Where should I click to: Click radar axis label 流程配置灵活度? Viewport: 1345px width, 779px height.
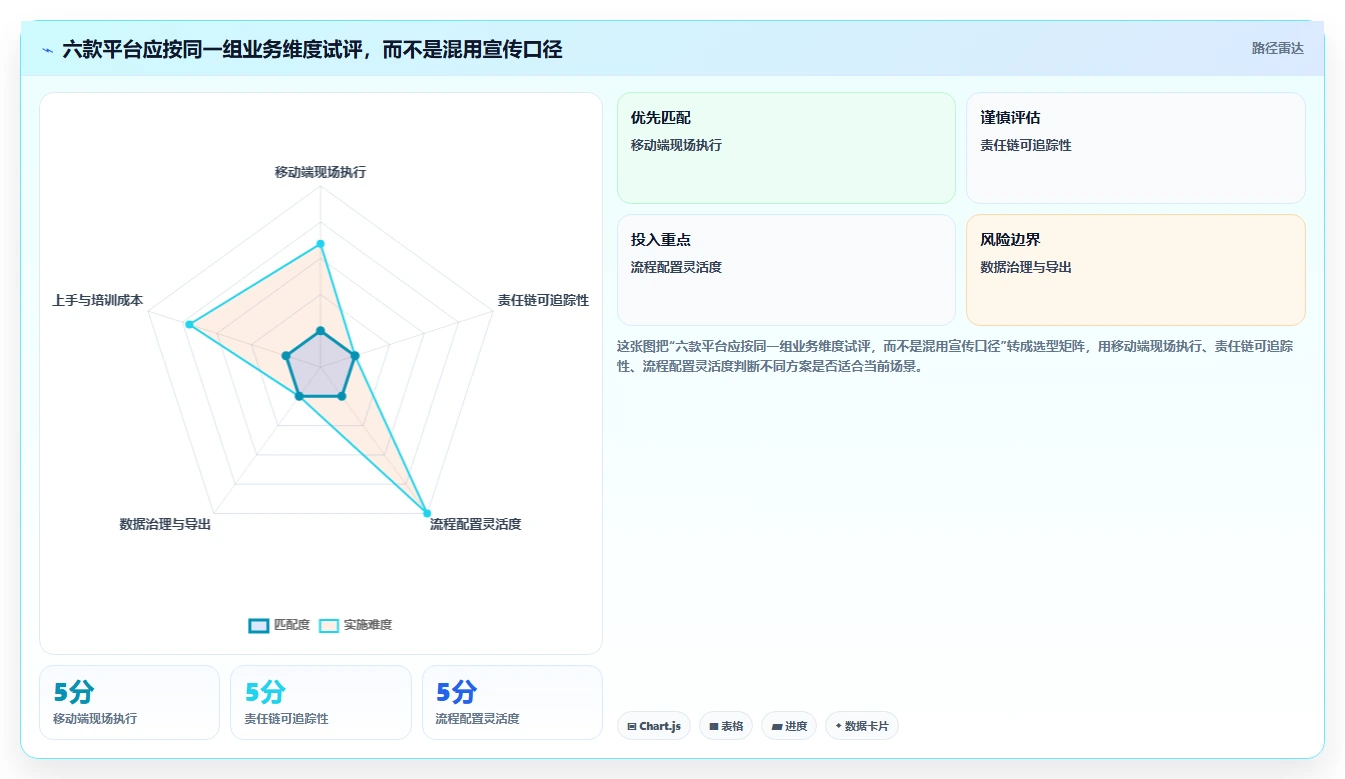click(476, 524)
